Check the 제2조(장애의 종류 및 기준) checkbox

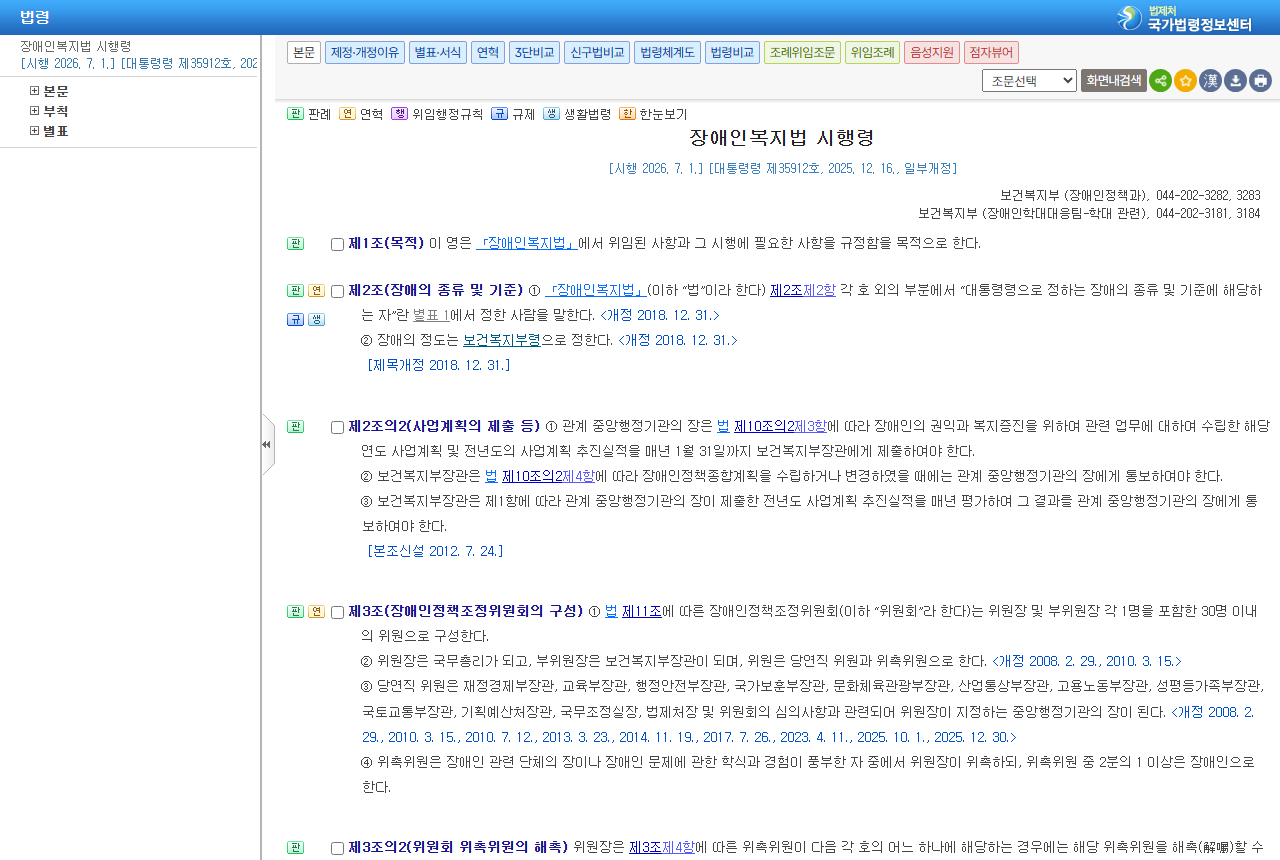(337, 292)
